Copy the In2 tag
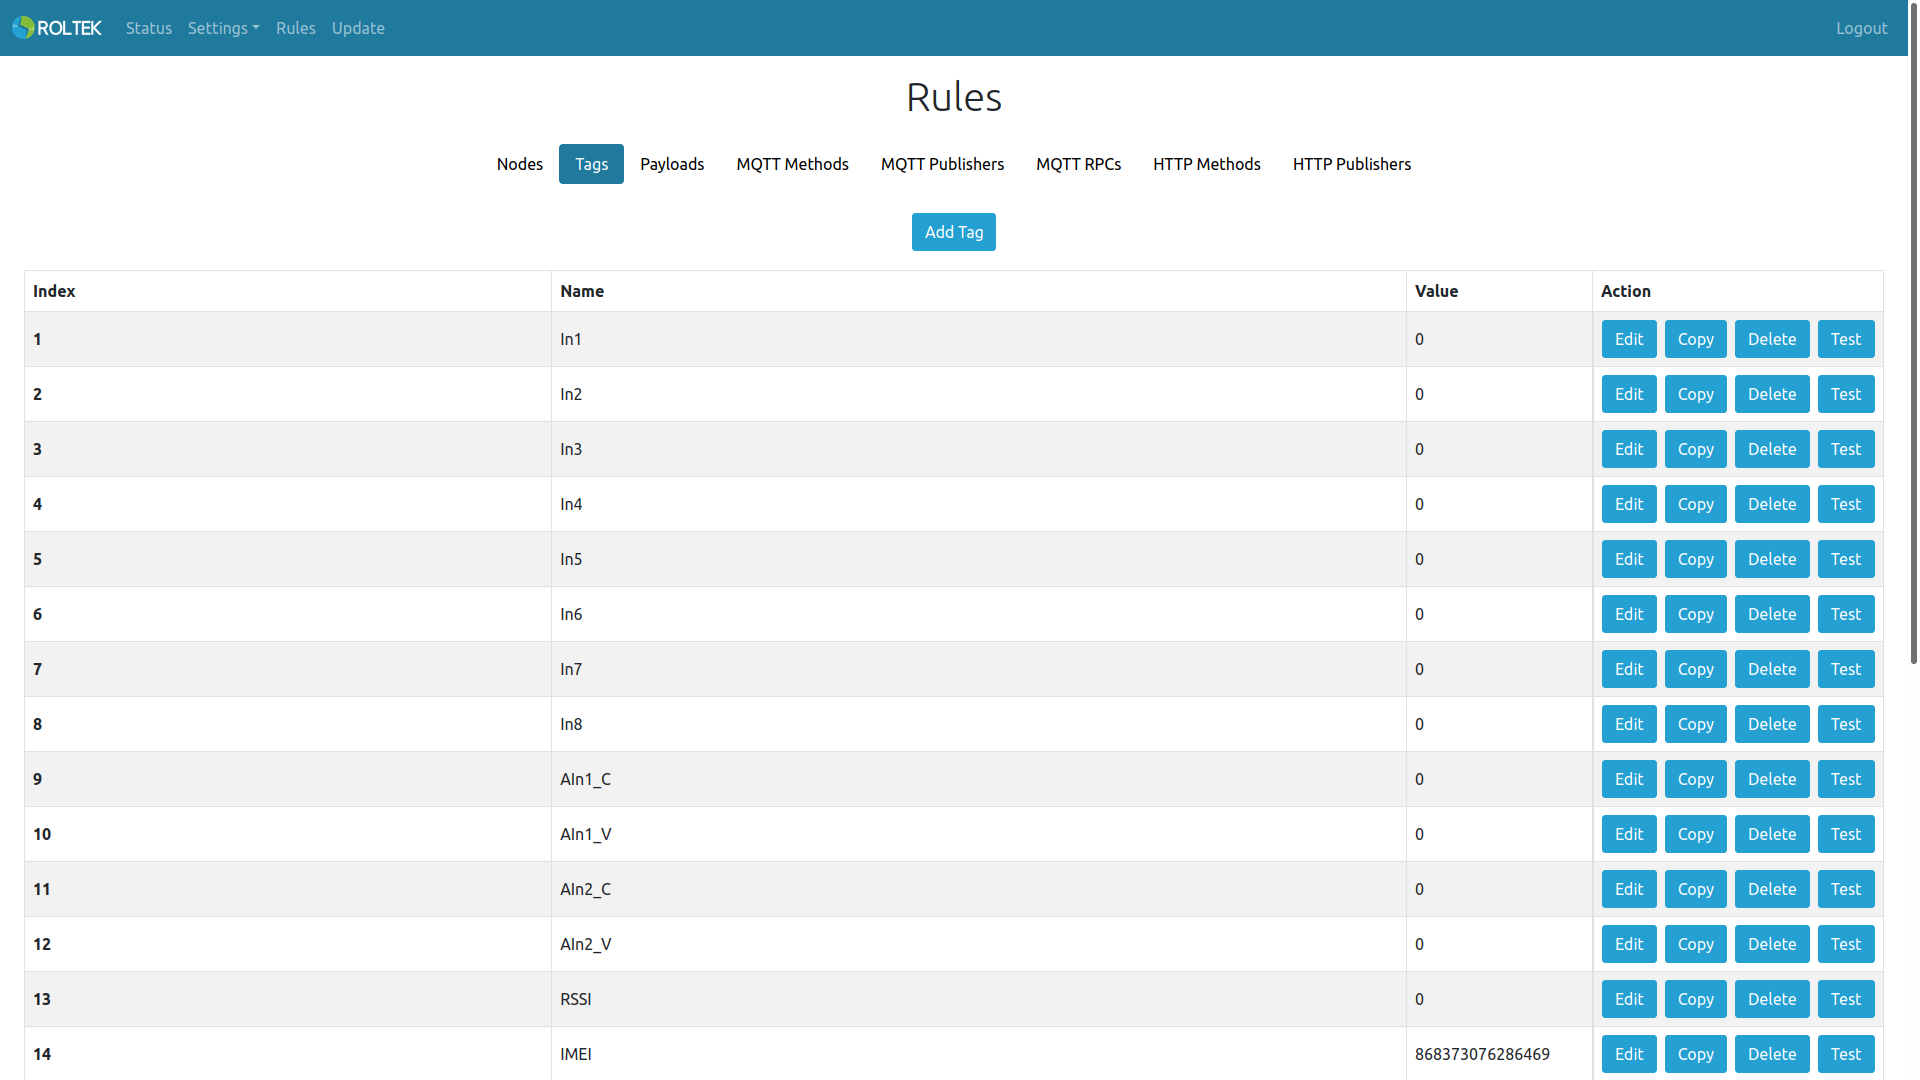The image size is (1920, 1080). [1695, 394]
